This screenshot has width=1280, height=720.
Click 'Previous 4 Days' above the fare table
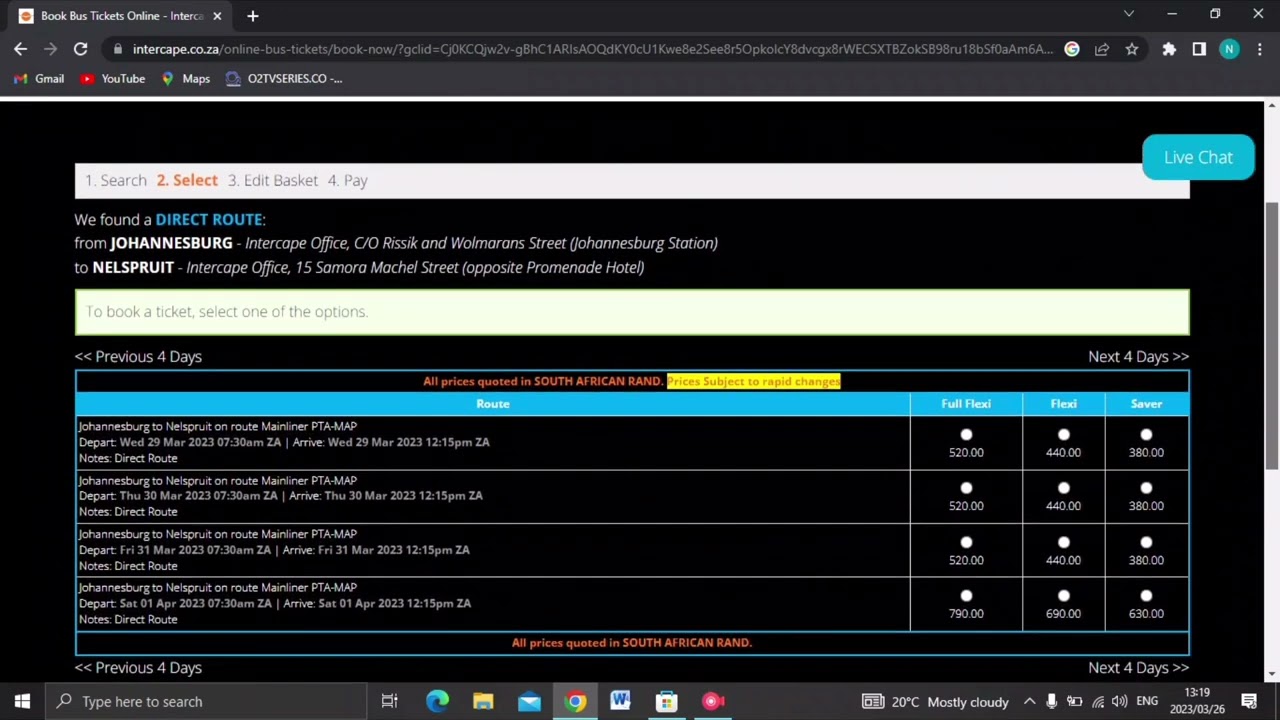tap(138, 356)
